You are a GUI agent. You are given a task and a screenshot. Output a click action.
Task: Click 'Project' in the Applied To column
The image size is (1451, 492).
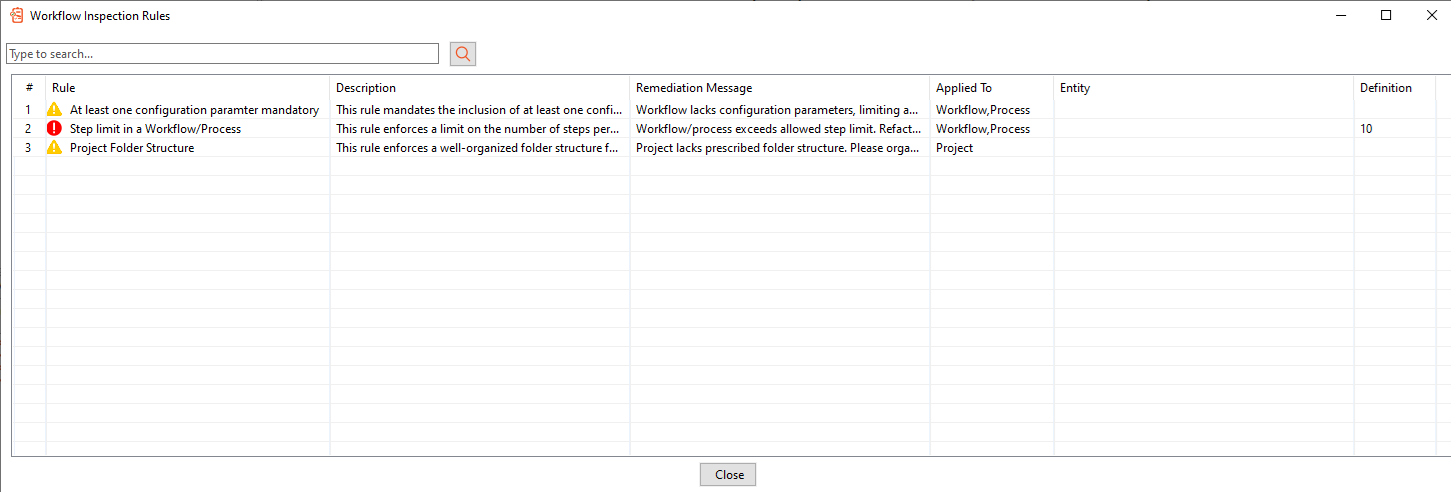click(954, 148)
